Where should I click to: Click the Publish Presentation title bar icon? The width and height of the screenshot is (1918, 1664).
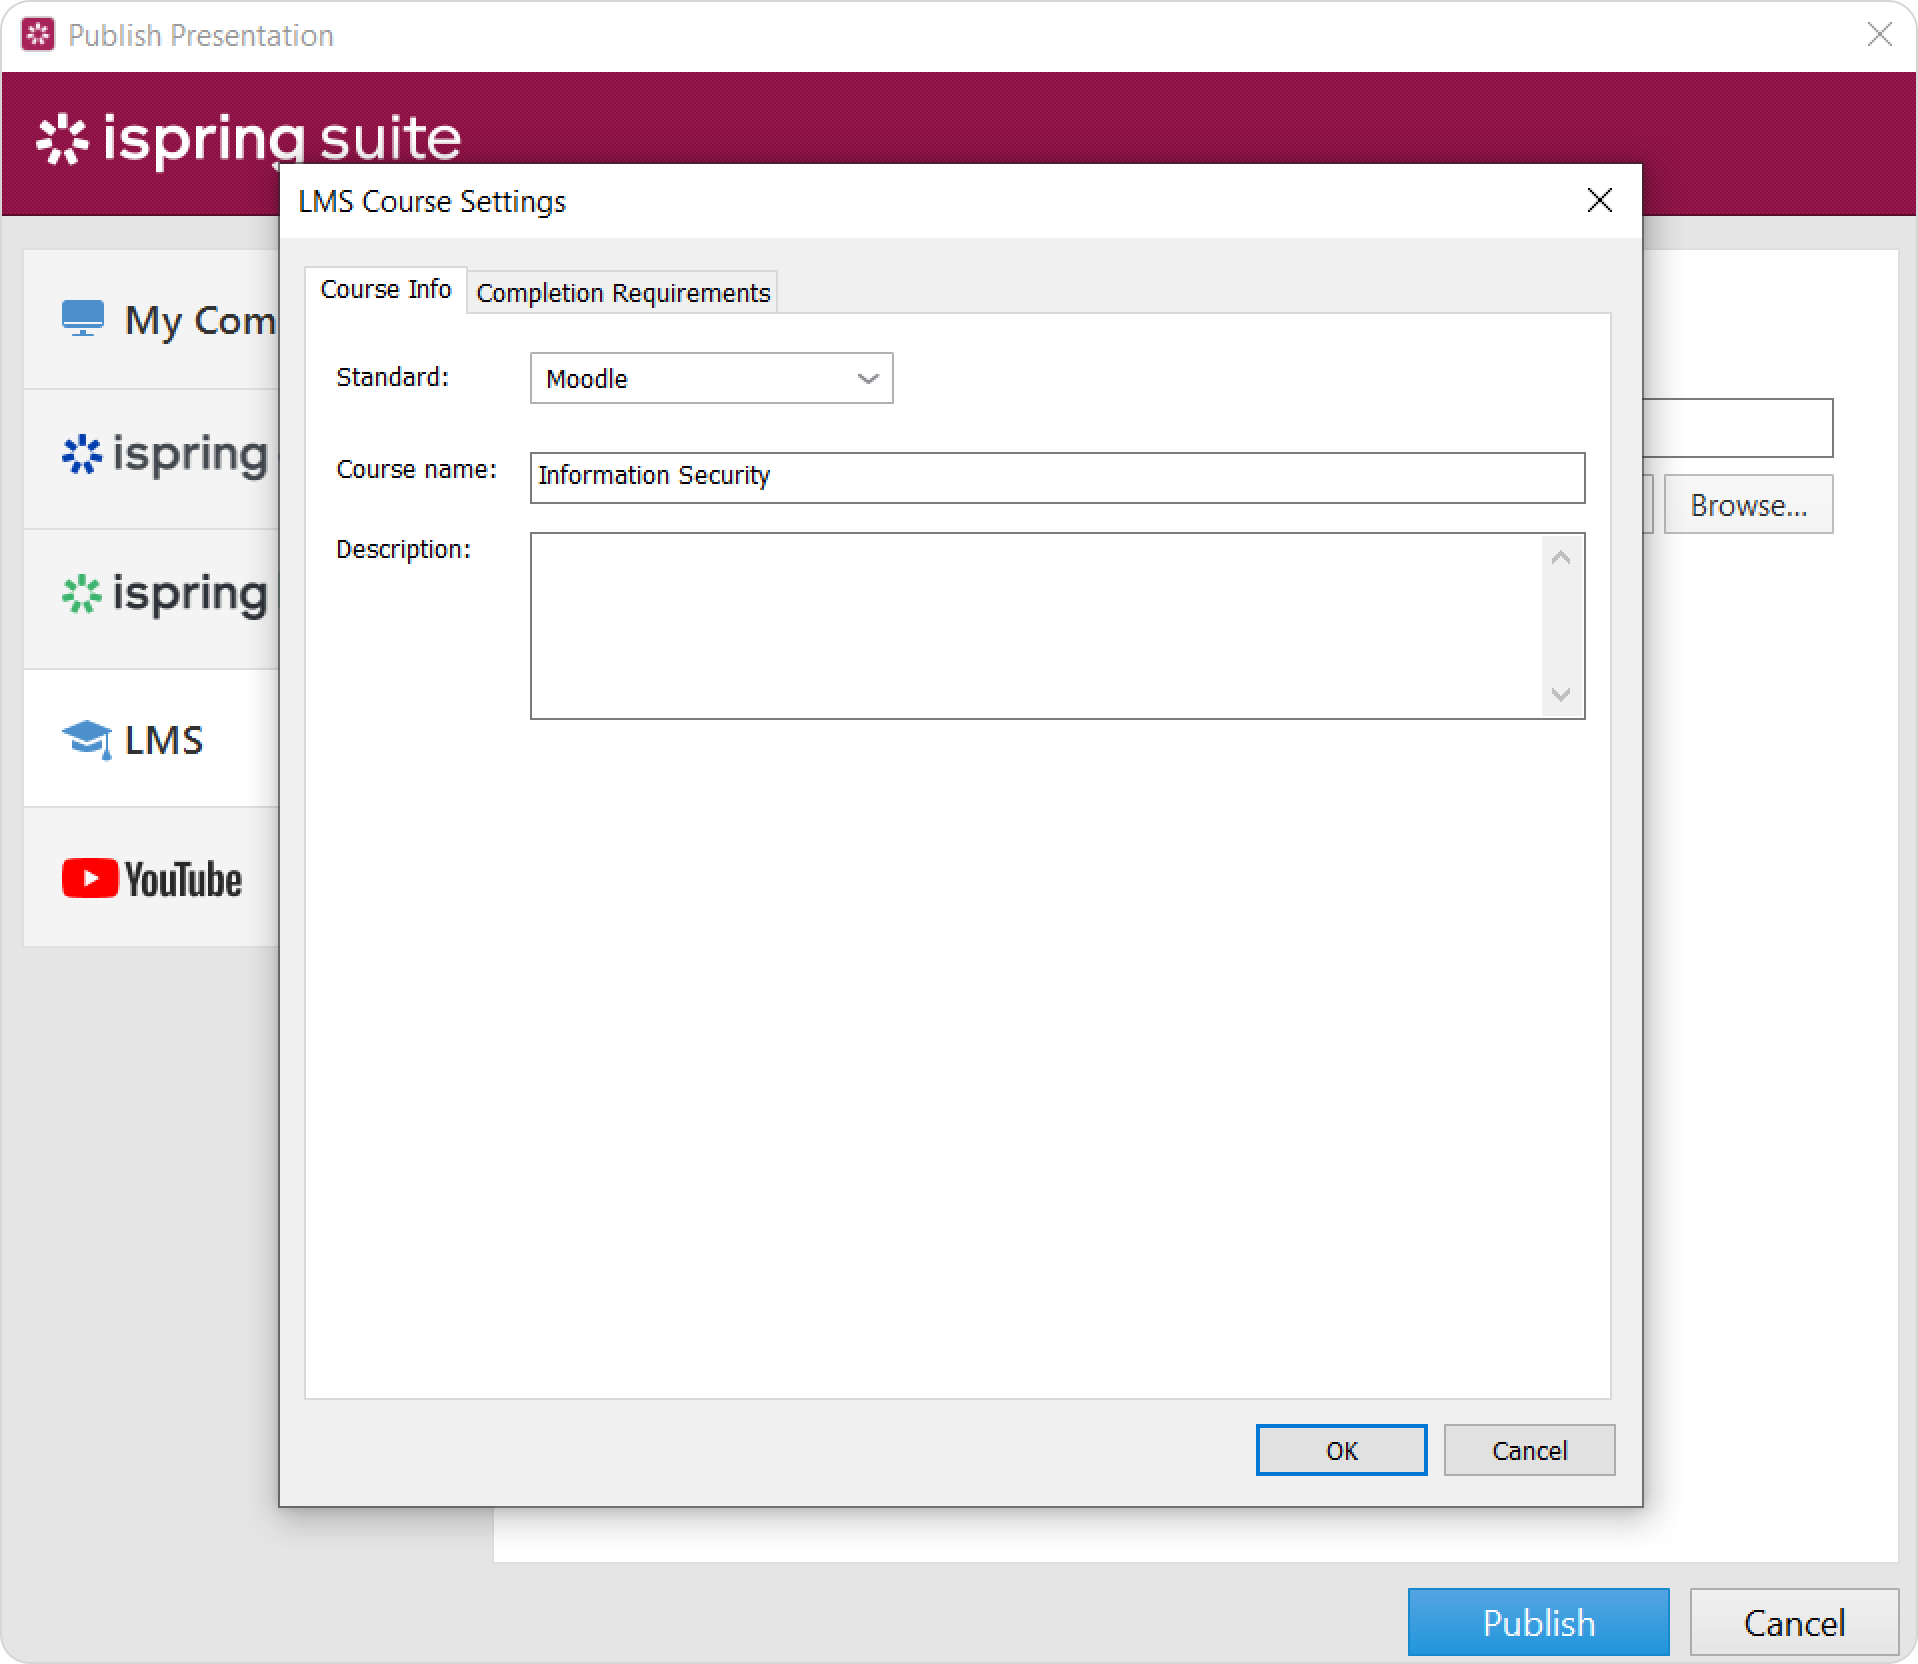38,35
